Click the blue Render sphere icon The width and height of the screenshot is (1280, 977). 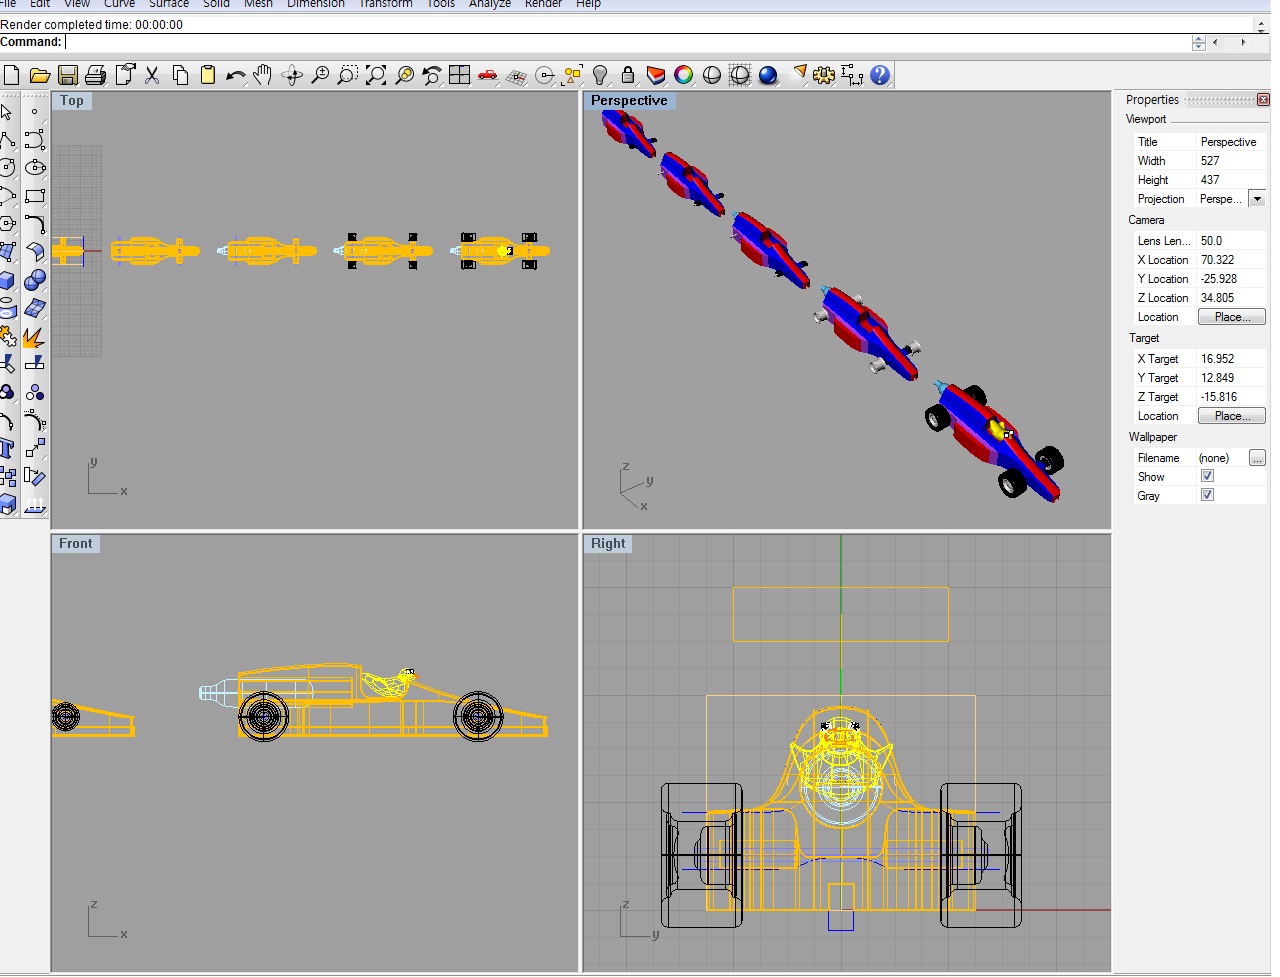tap(768, 75)
